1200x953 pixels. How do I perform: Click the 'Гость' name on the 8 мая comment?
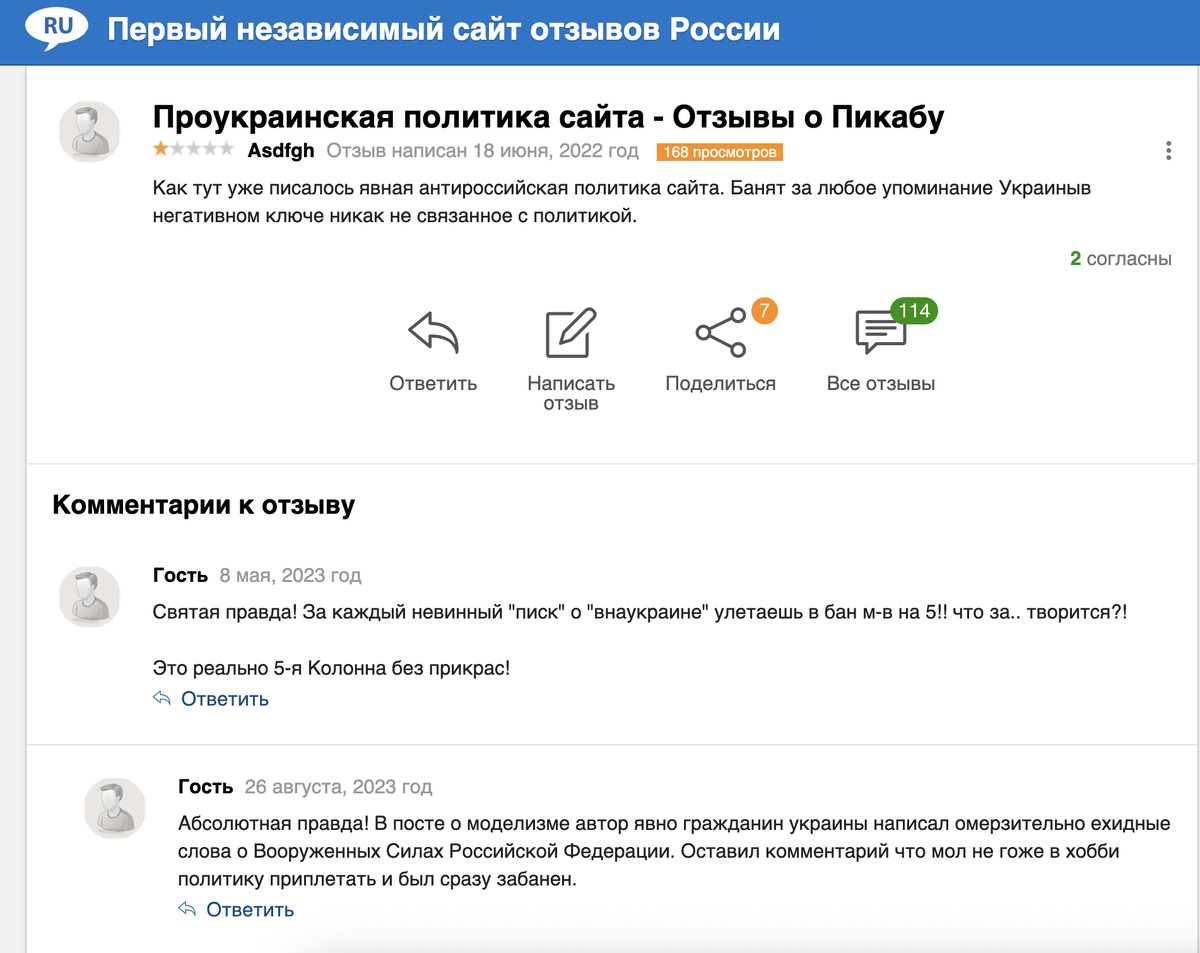pyautogui.click(x=180, y=576)
